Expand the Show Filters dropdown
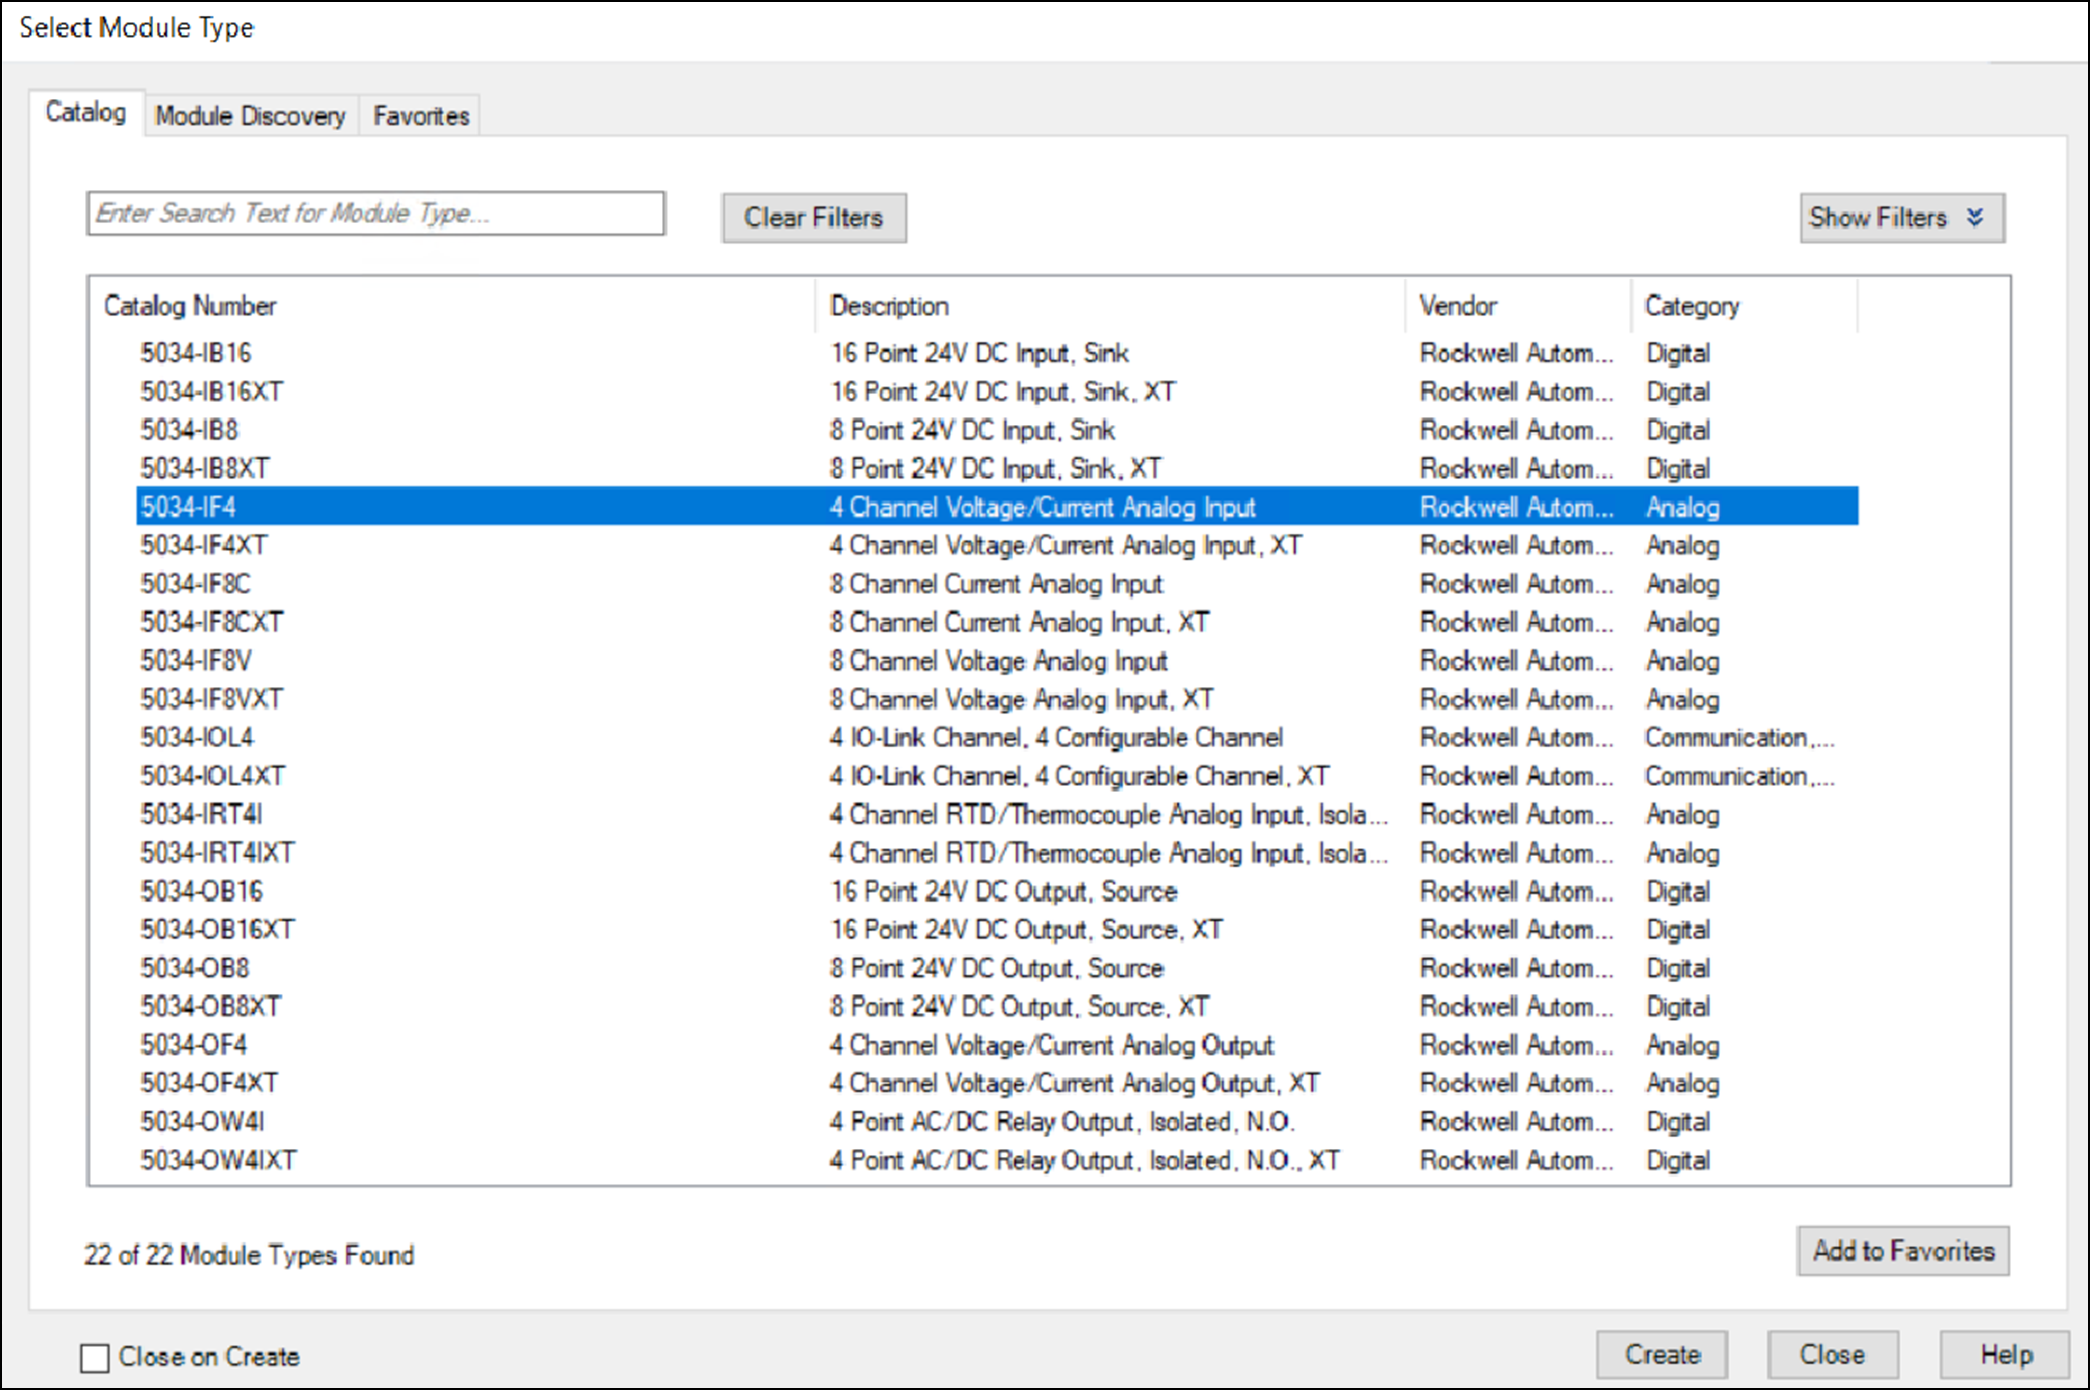 1902,218
